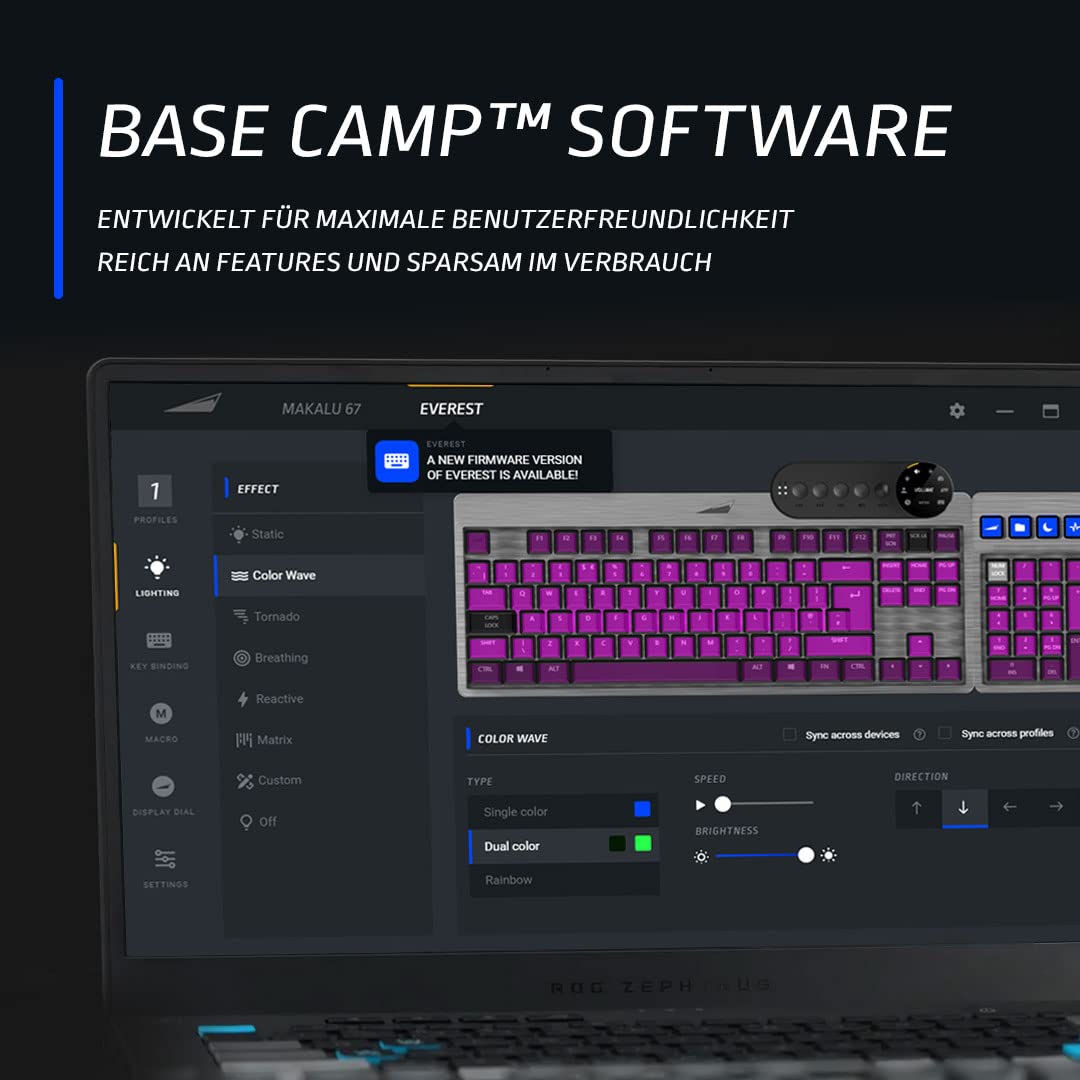Turn lighting Off in effect list
The height and width of the screenshot is (1080, 1080).
pos(266,821)
